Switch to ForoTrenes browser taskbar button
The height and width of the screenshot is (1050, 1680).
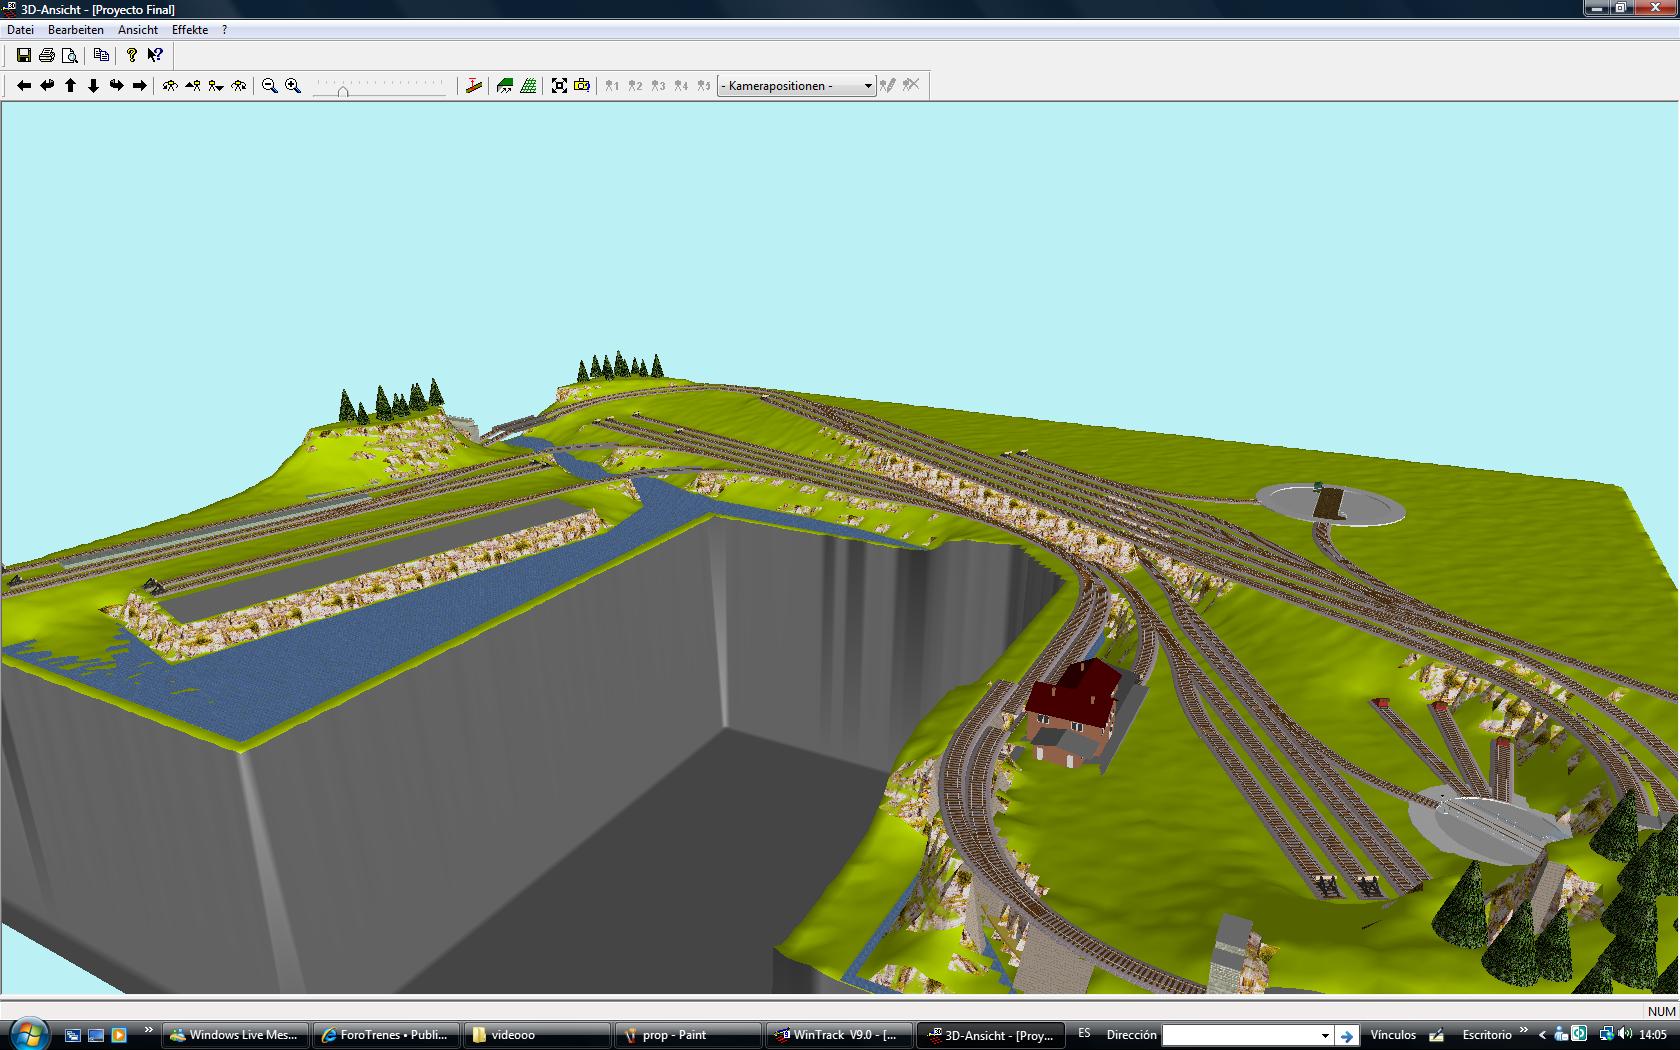coord(386,1035)
